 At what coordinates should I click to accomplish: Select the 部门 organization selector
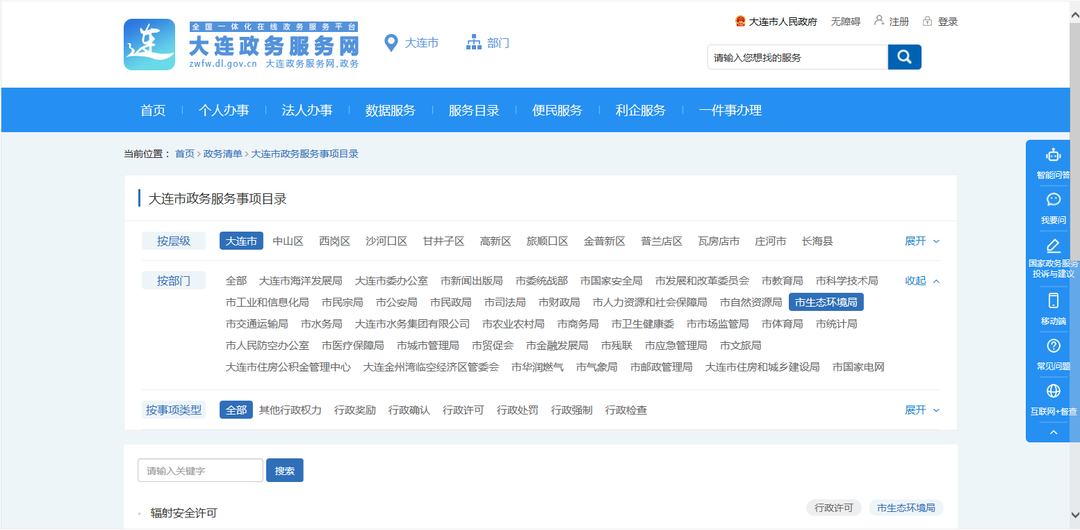pyautogui.click(x=488, y=43)
